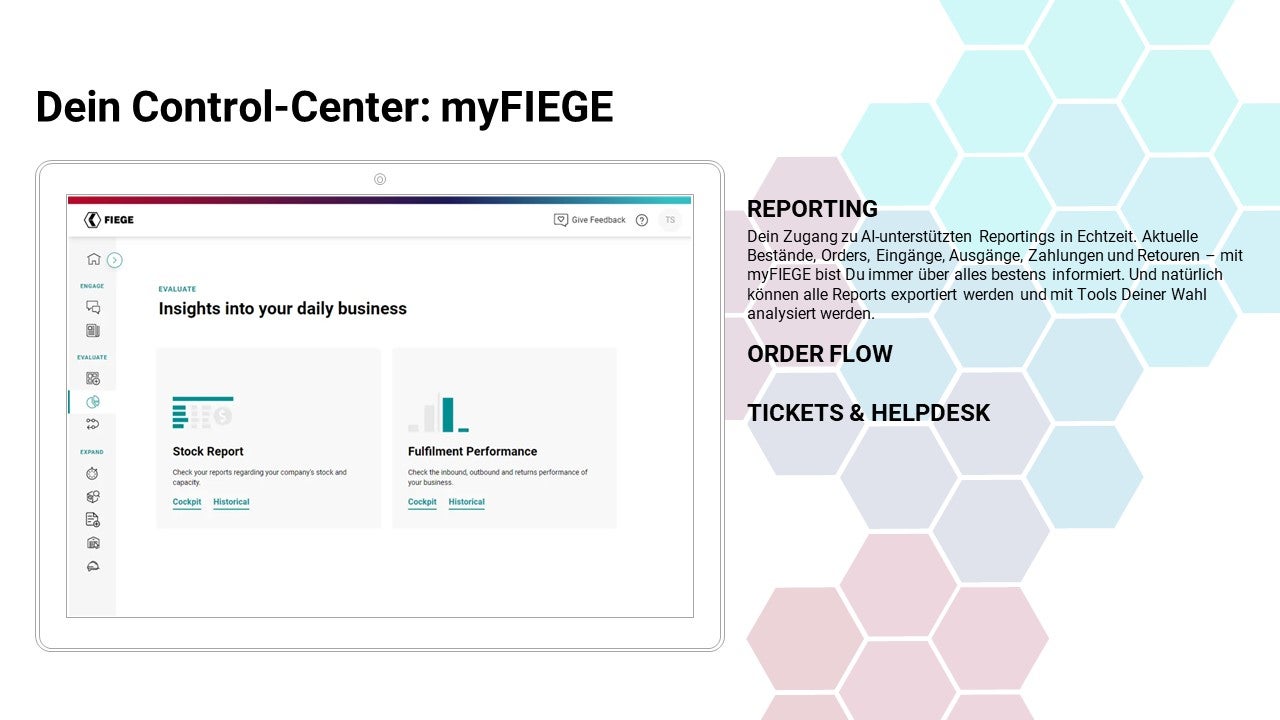Open the warehouse icon under Expand
The height and width of the screenshot is (720, 1280).
pos(93,543)
